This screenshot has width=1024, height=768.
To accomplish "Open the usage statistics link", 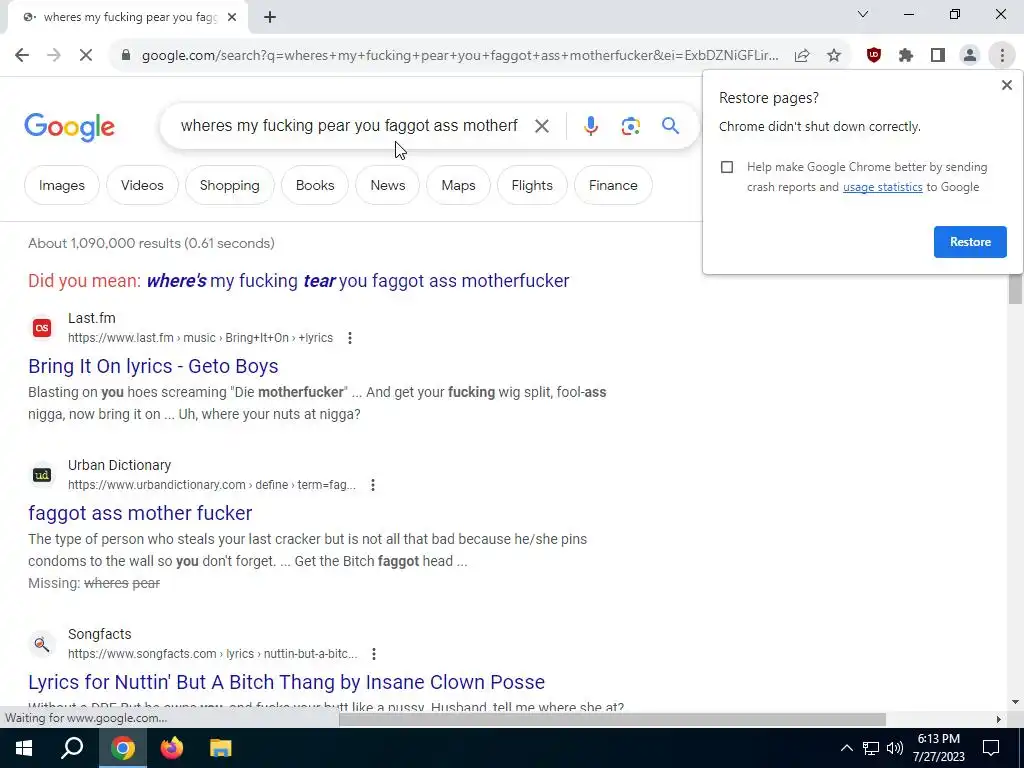I will click(x=882, y=187).
